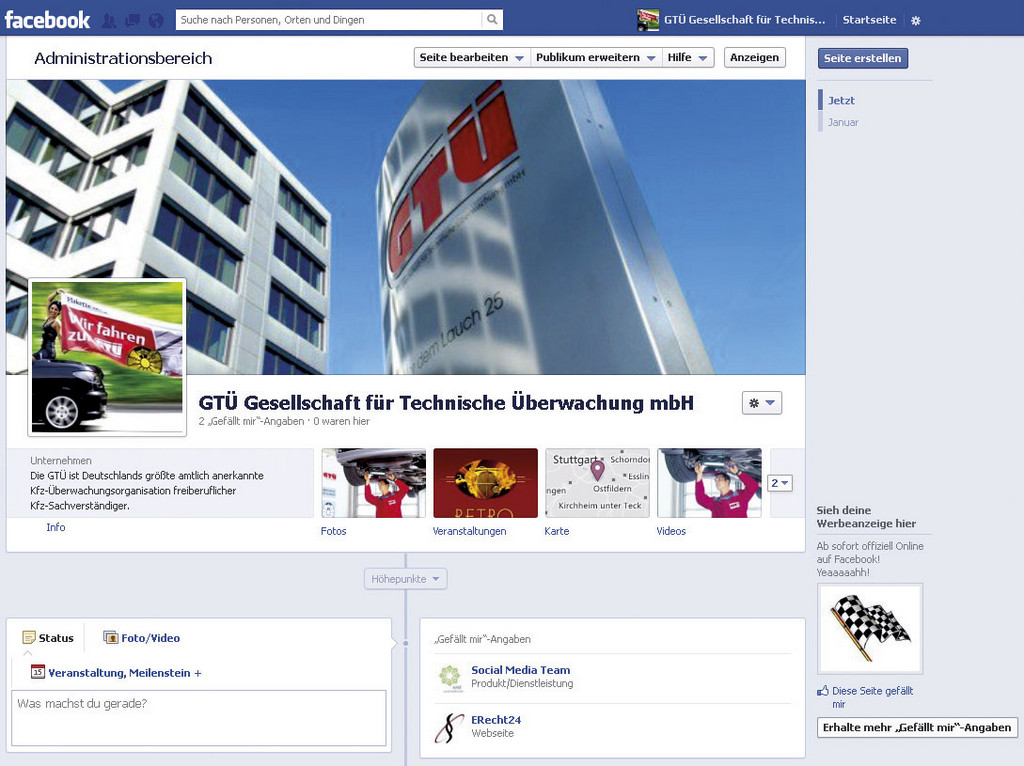Open the Info link
Viewport: 1024px width, 766px height.
[x=56, y=527]
